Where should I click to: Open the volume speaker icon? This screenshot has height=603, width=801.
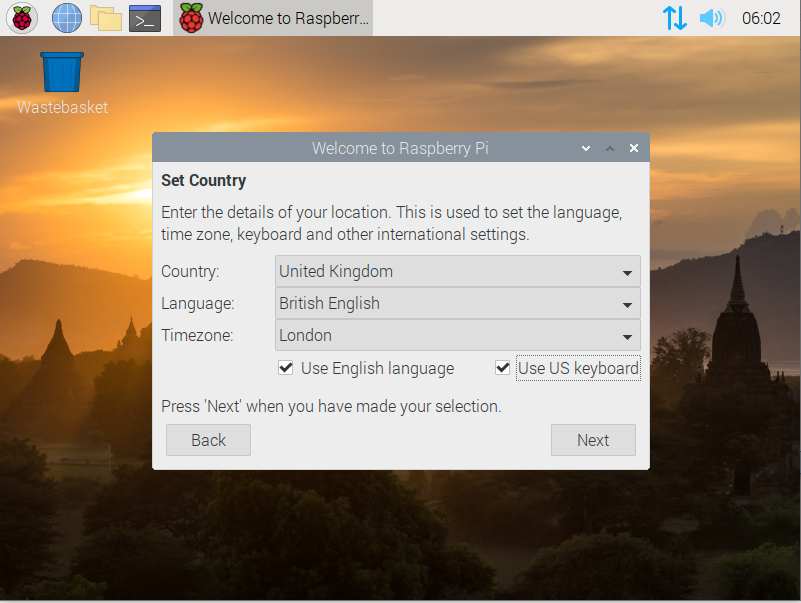[x=712, y=18]
